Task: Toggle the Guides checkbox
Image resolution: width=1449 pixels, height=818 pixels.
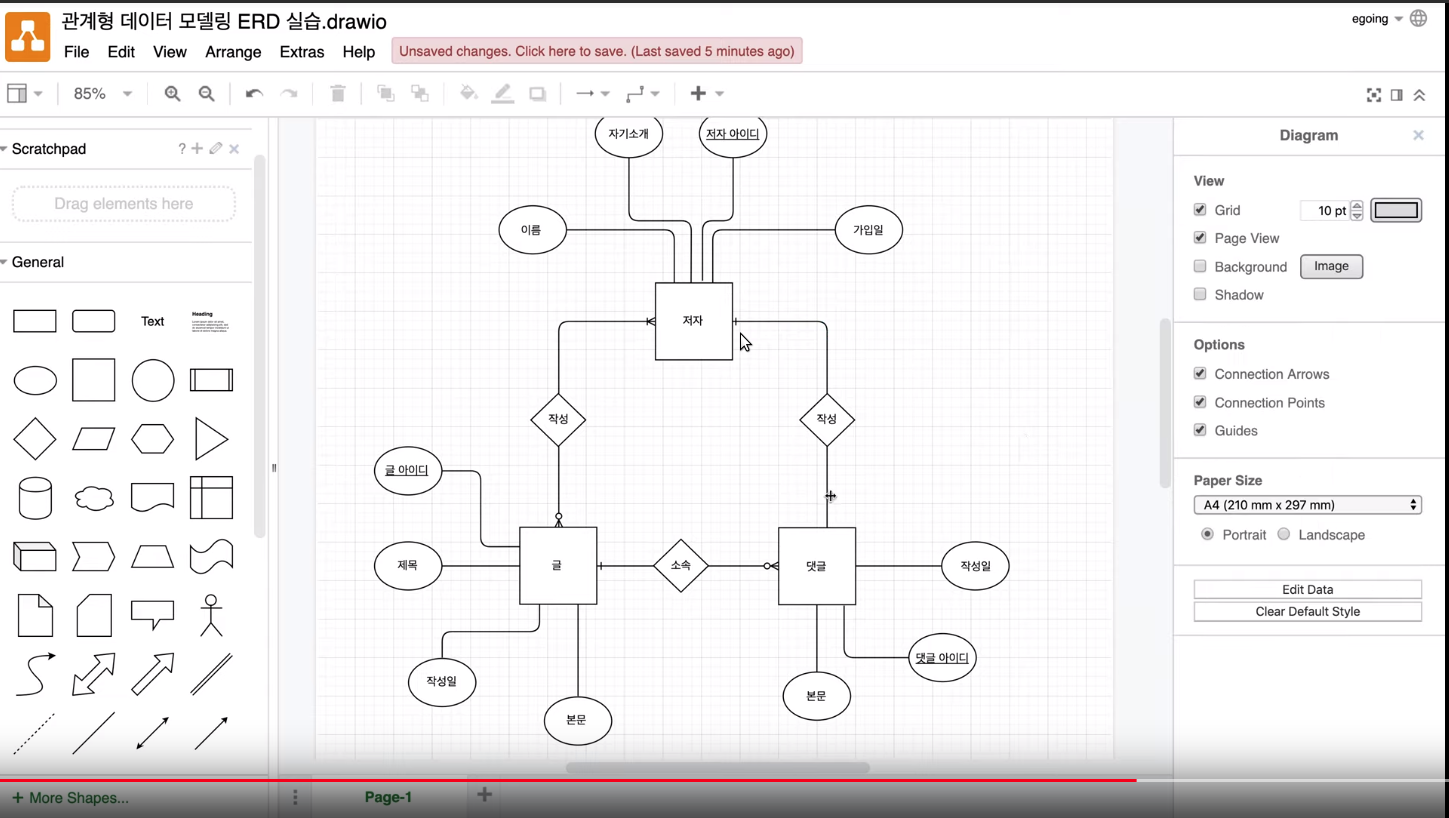Action: click(x=1200, y=430)
